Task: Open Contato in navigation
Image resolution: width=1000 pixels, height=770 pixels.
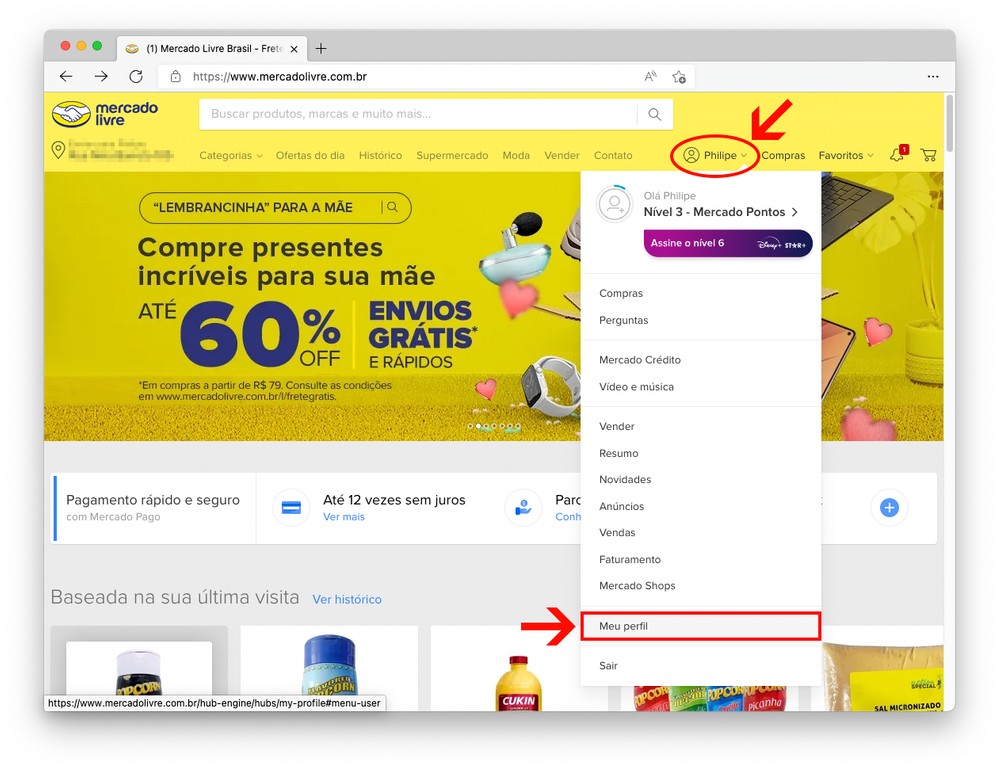Action: tap(613, 156)
